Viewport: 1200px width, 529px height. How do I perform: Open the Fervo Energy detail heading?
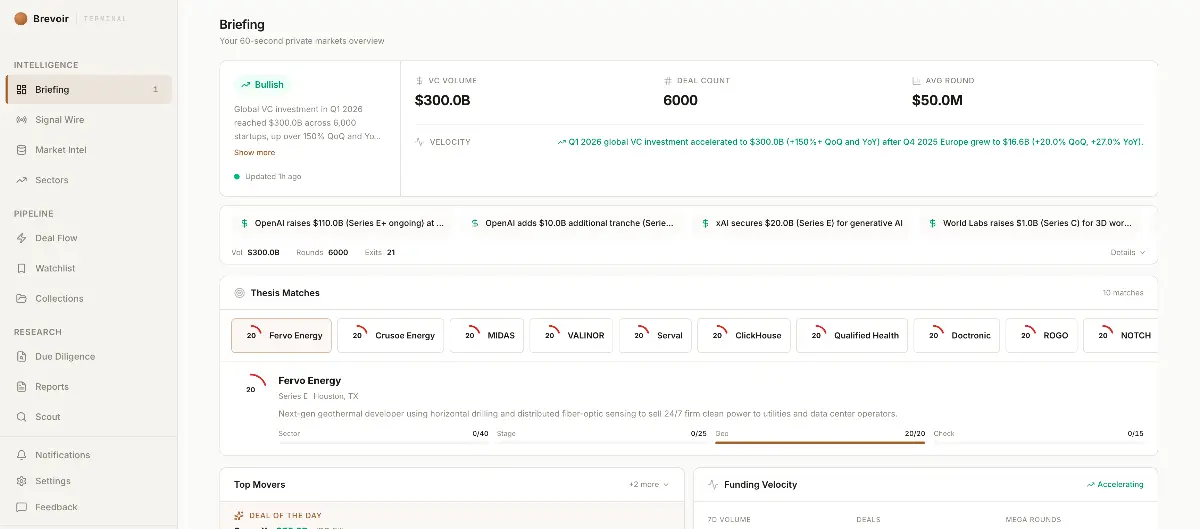click(x=309, y=380)
